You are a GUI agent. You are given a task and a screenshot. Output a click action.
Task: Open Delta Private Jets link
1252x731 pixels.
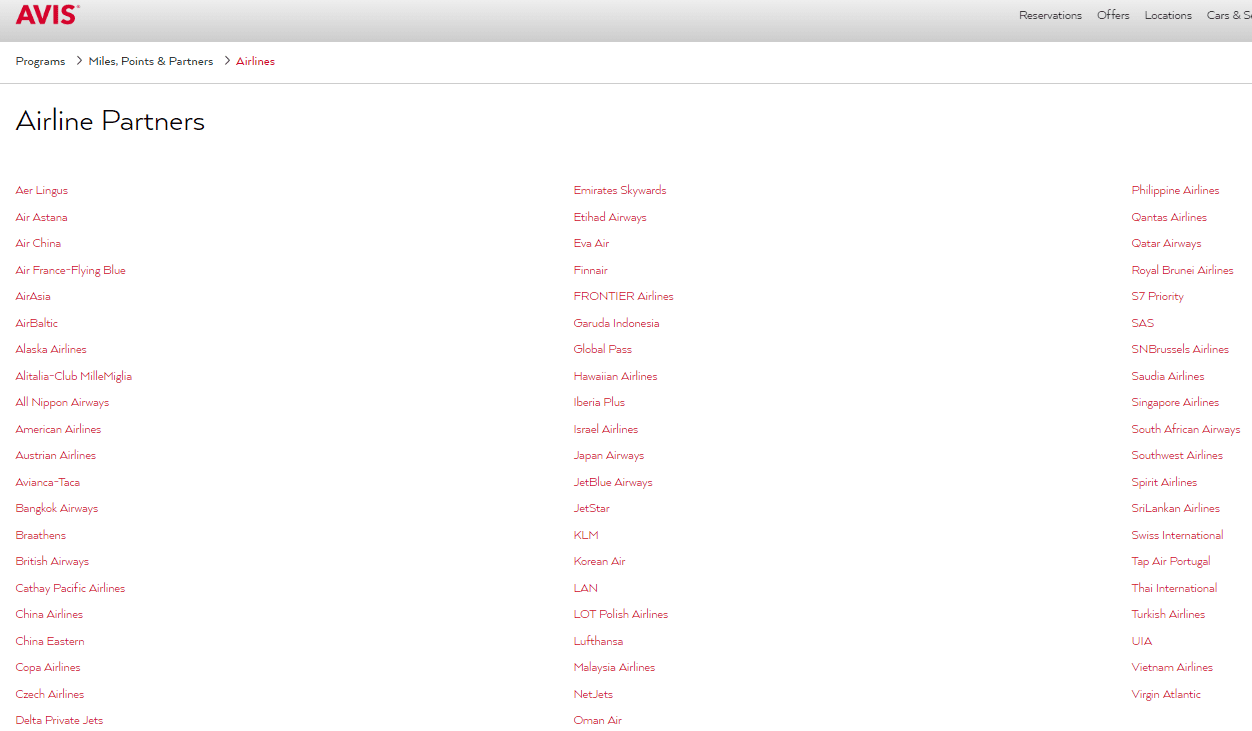pos(59,720)
